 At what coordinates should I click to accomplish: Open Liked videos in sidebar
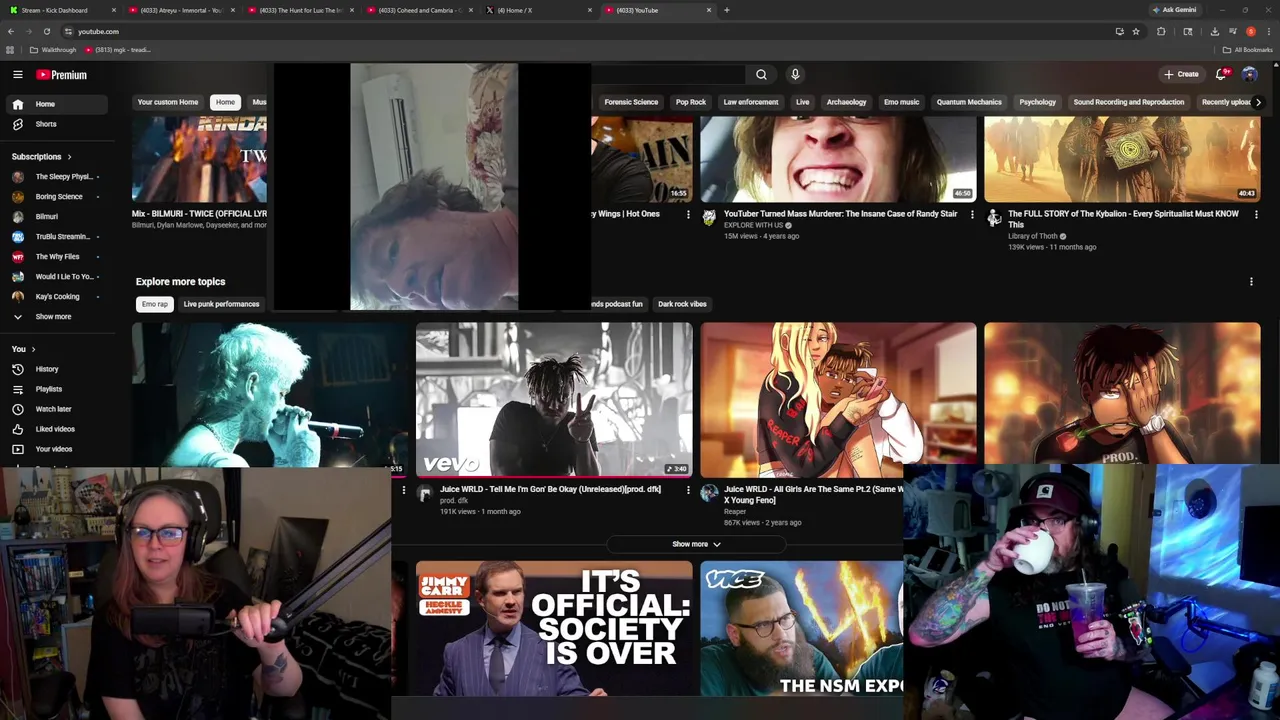pos(58,429)
